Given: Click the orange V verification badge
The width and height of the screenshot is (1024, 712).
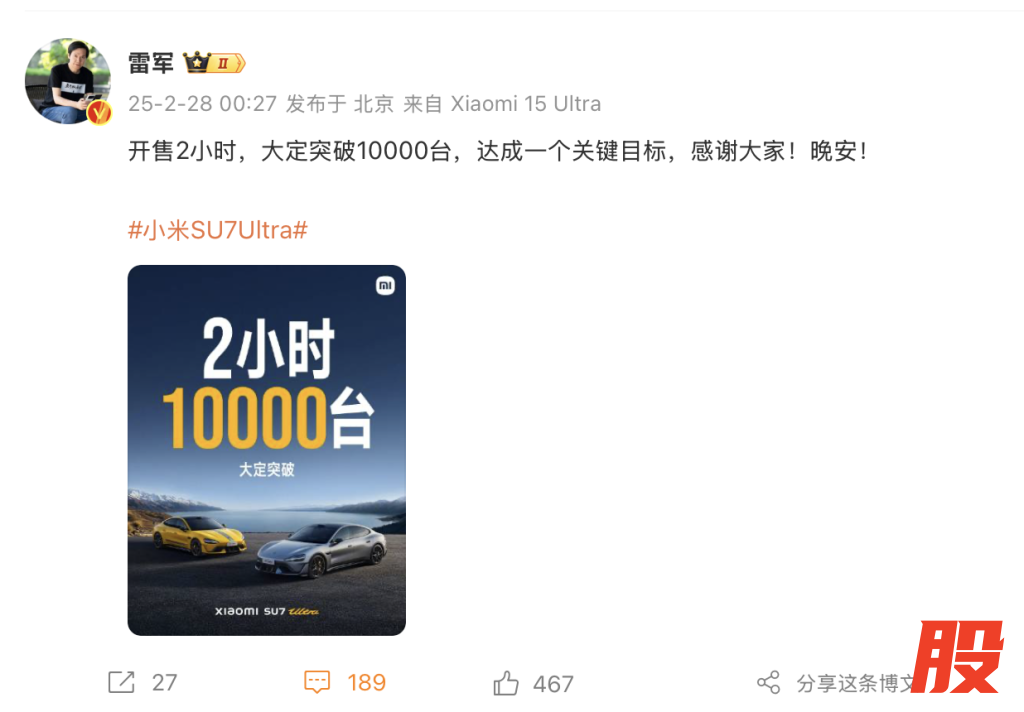Looking at the screenshot, I should 99,112.
